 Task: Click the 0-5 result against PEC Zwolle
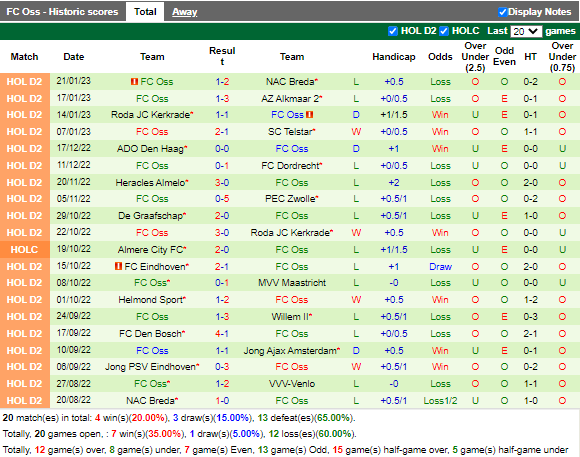(222, 199)
